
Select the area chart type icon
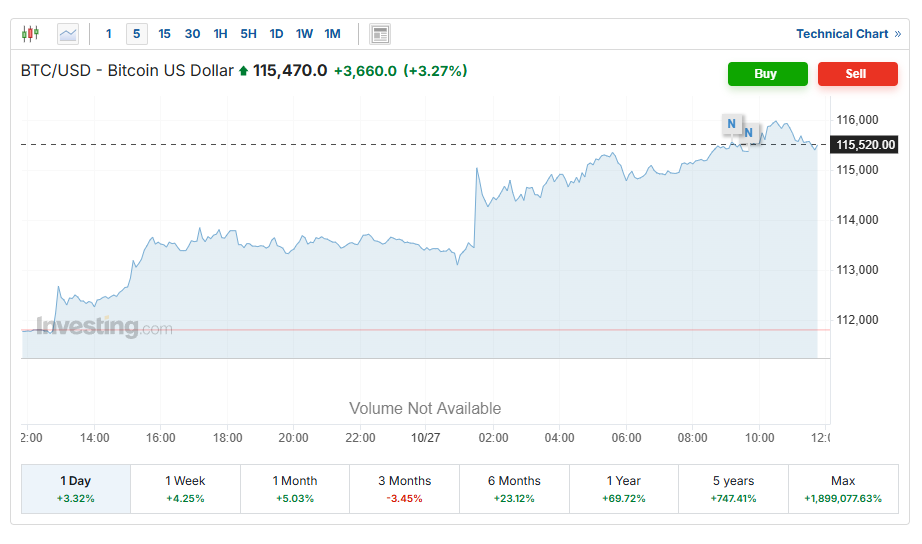pos(68,34)
